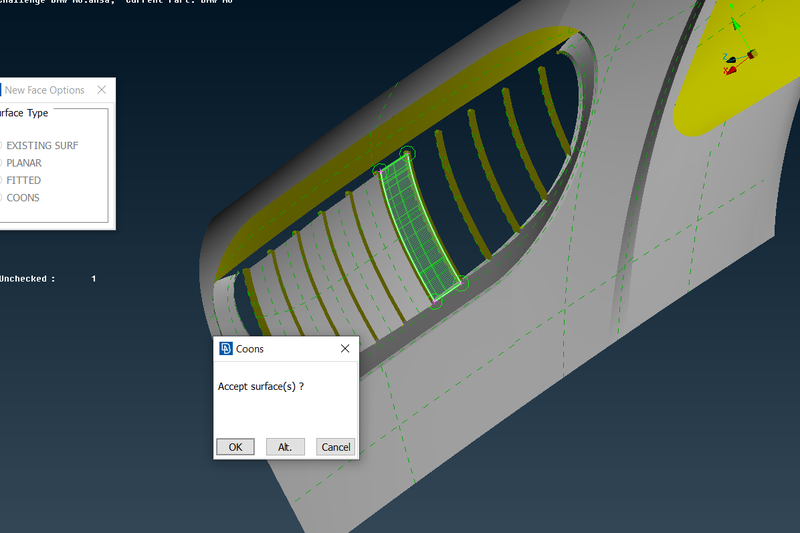Click the highlighted green Coons surface preview
Screen dimensions: 800x533
(419, 229)
